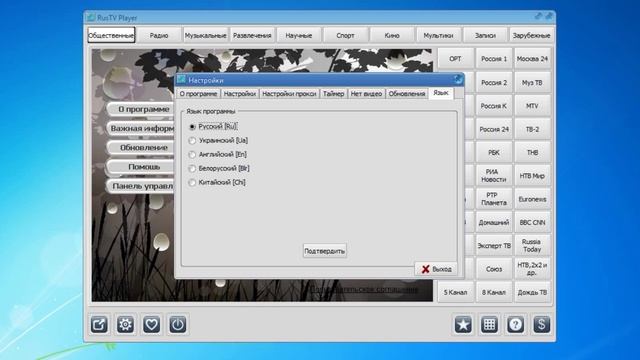The width and height of the screenshot is (640, 360).
Task: Open the Развлечения category
Action: point(252,35)
